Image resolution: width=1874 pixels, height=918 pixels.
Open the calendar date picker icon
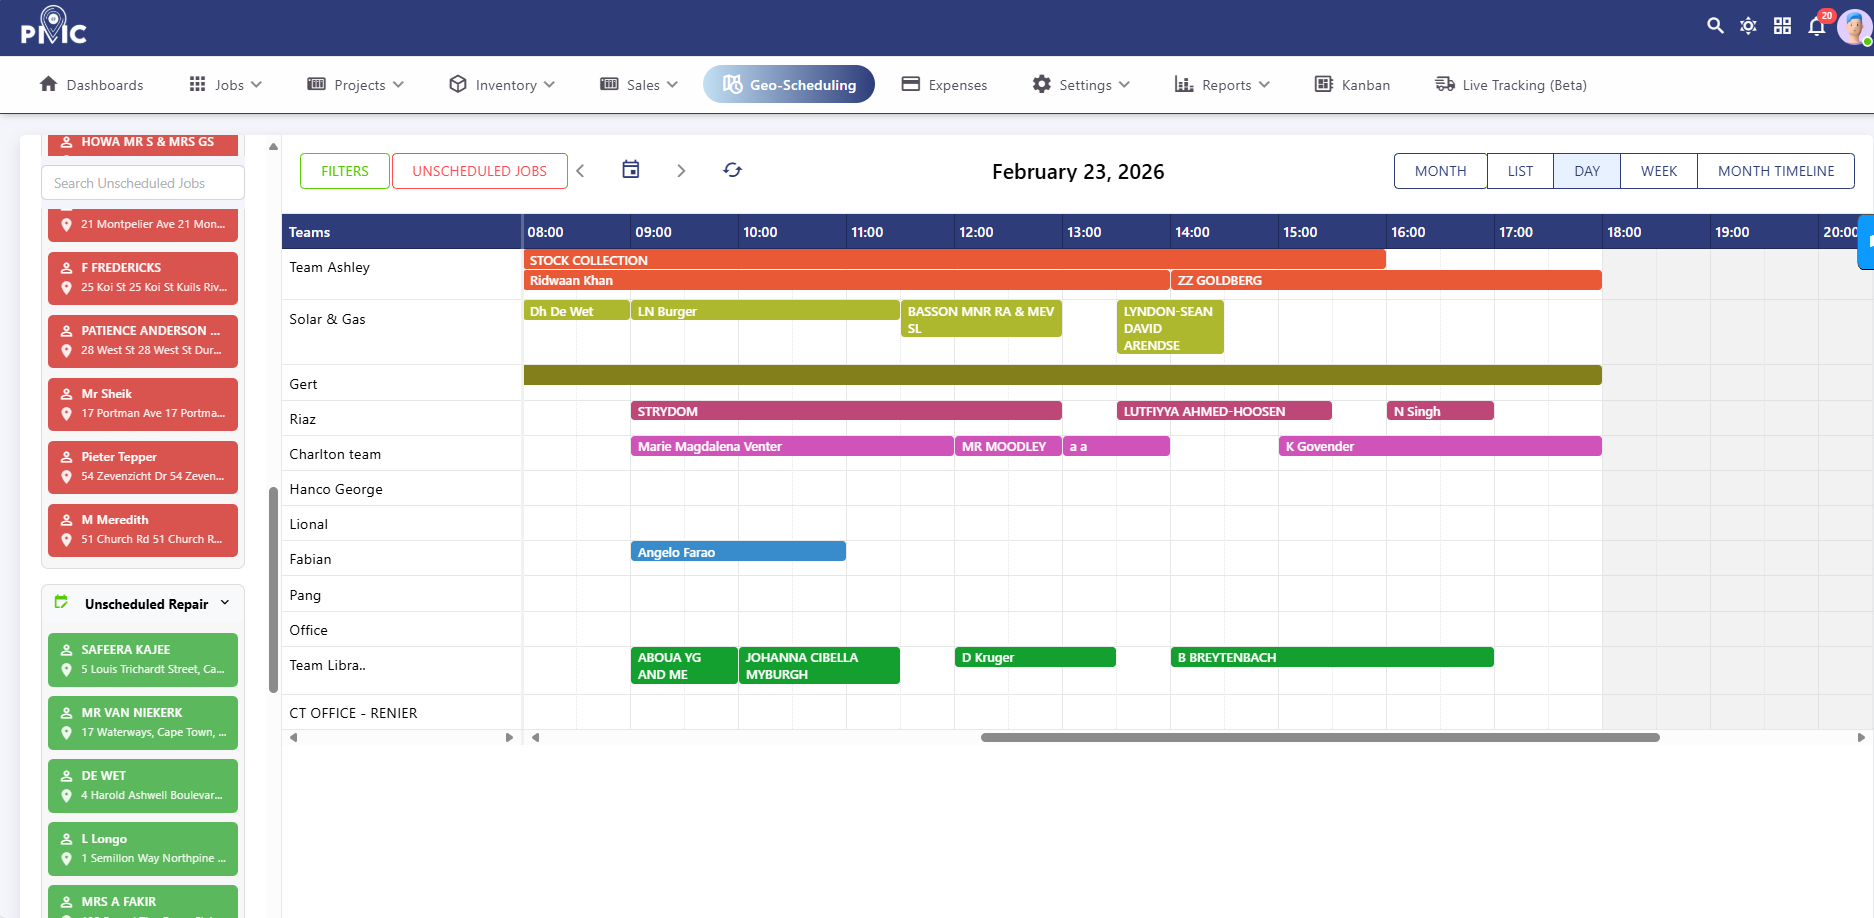pyautogui.click(x=631, y=170)
